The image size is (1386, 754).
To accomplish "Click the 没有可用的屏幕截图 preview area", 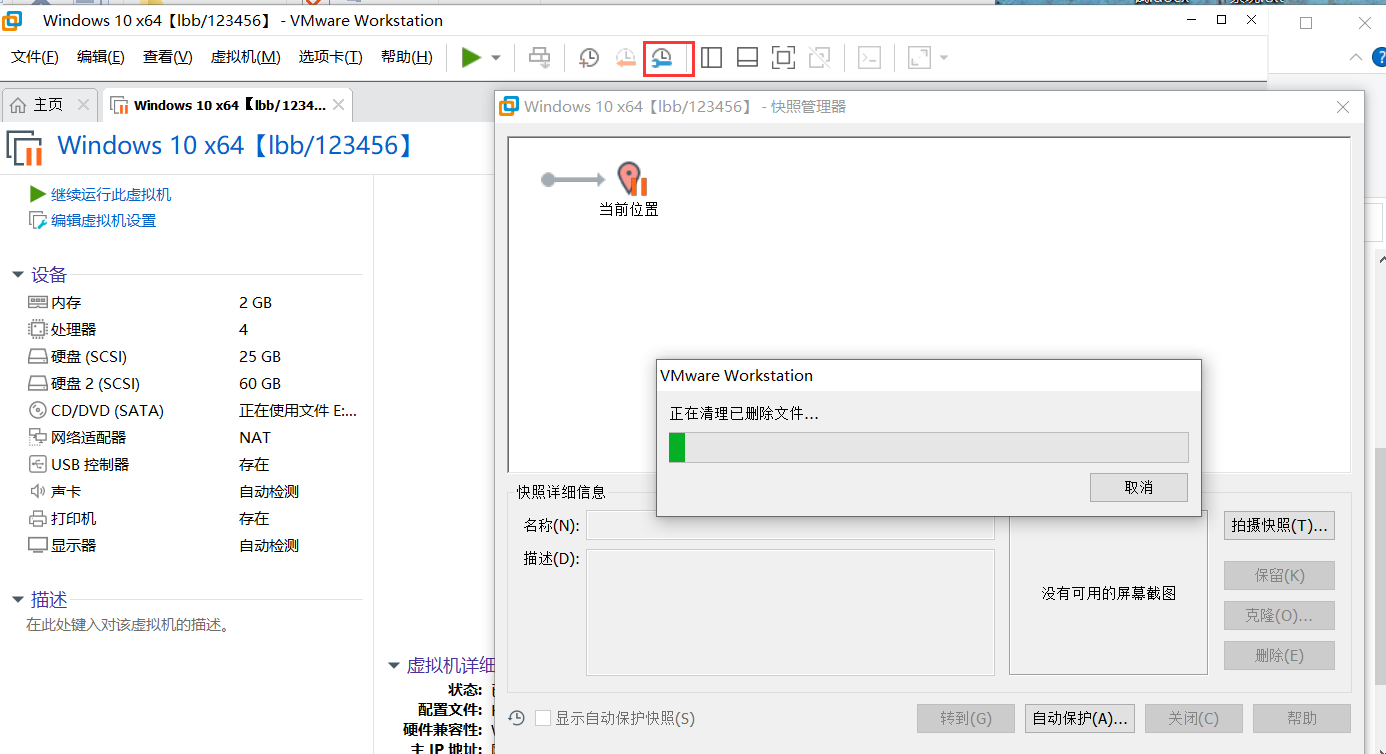I will coord(1108,593).
